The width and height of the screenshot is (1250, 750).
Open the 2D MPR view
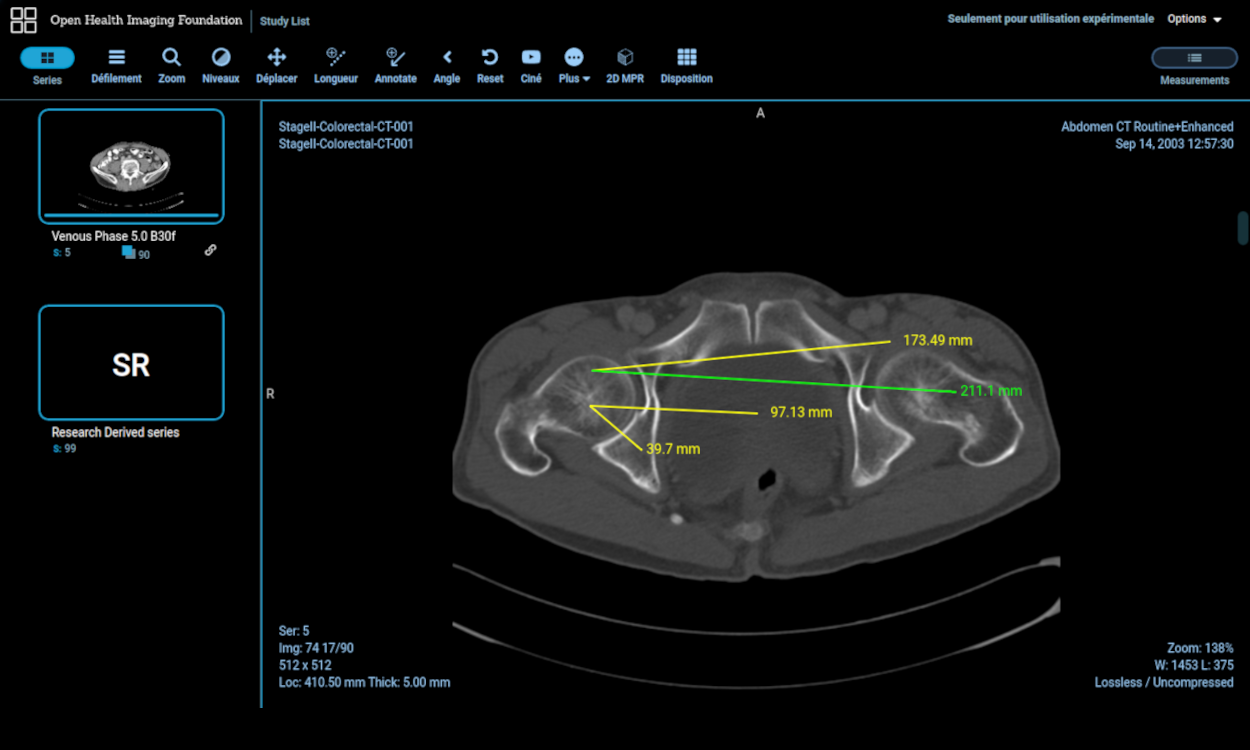625,65
